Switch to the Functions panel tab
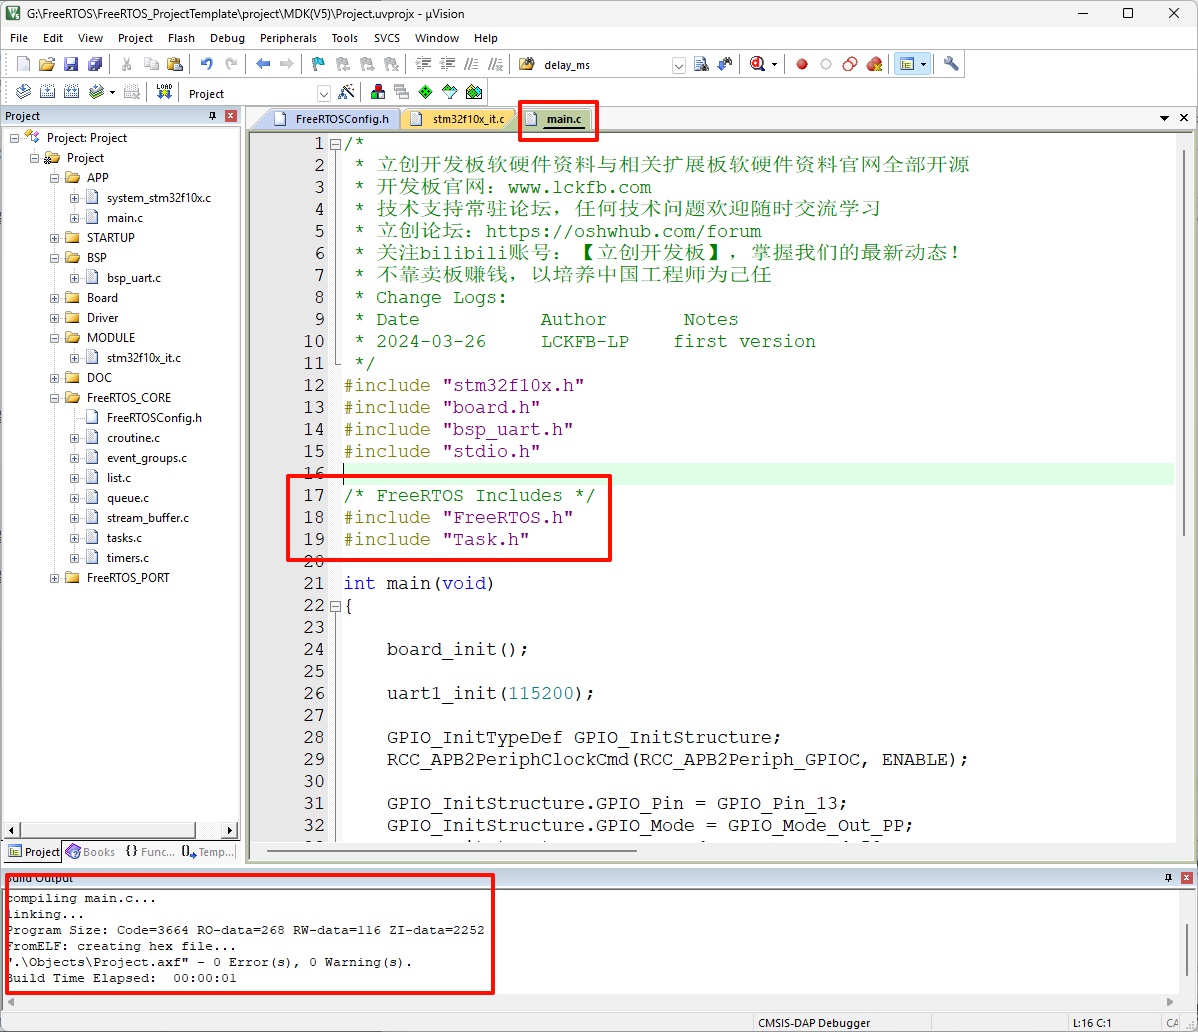The image size is (1198, 1032). [149, 852]
